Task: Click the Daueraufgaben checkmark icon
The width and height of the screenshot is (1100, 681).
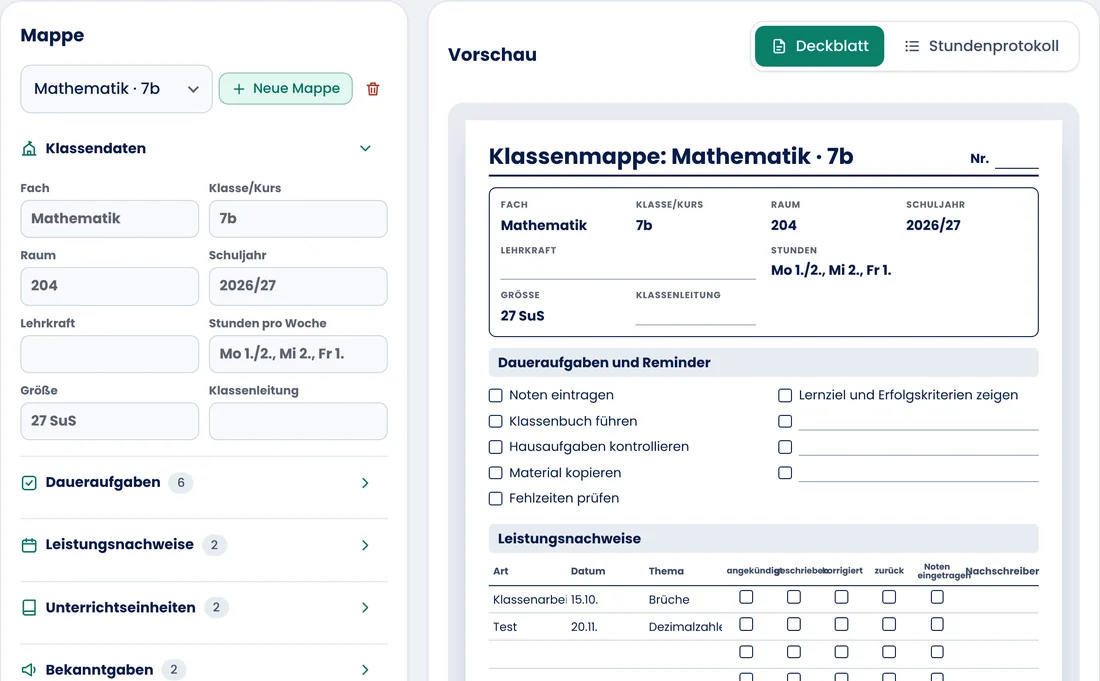Action: point(29,483)
